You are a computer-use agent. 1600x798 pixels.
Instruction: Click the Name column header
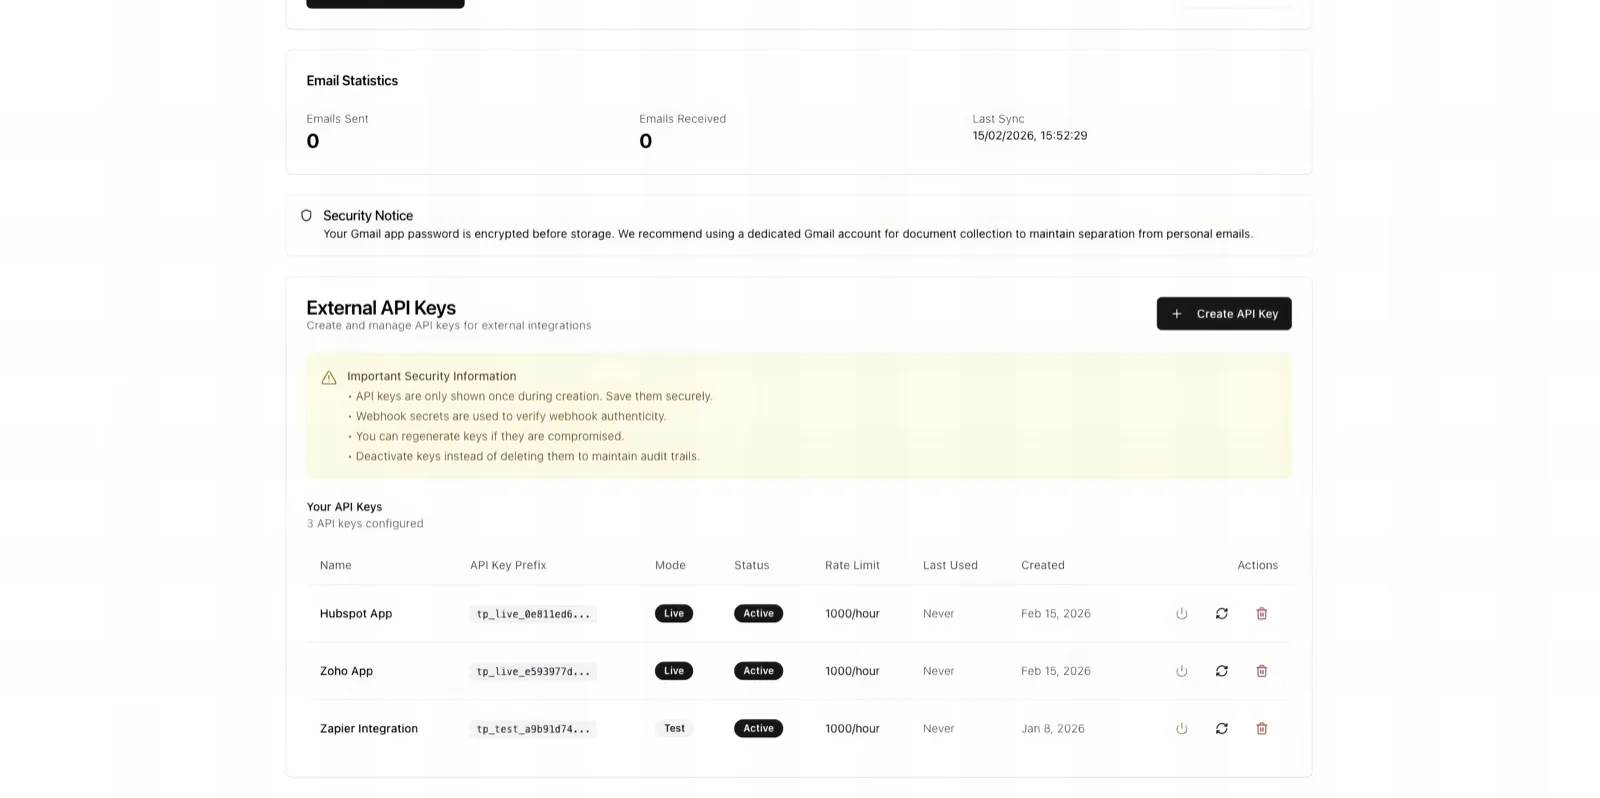coord(336,565)
